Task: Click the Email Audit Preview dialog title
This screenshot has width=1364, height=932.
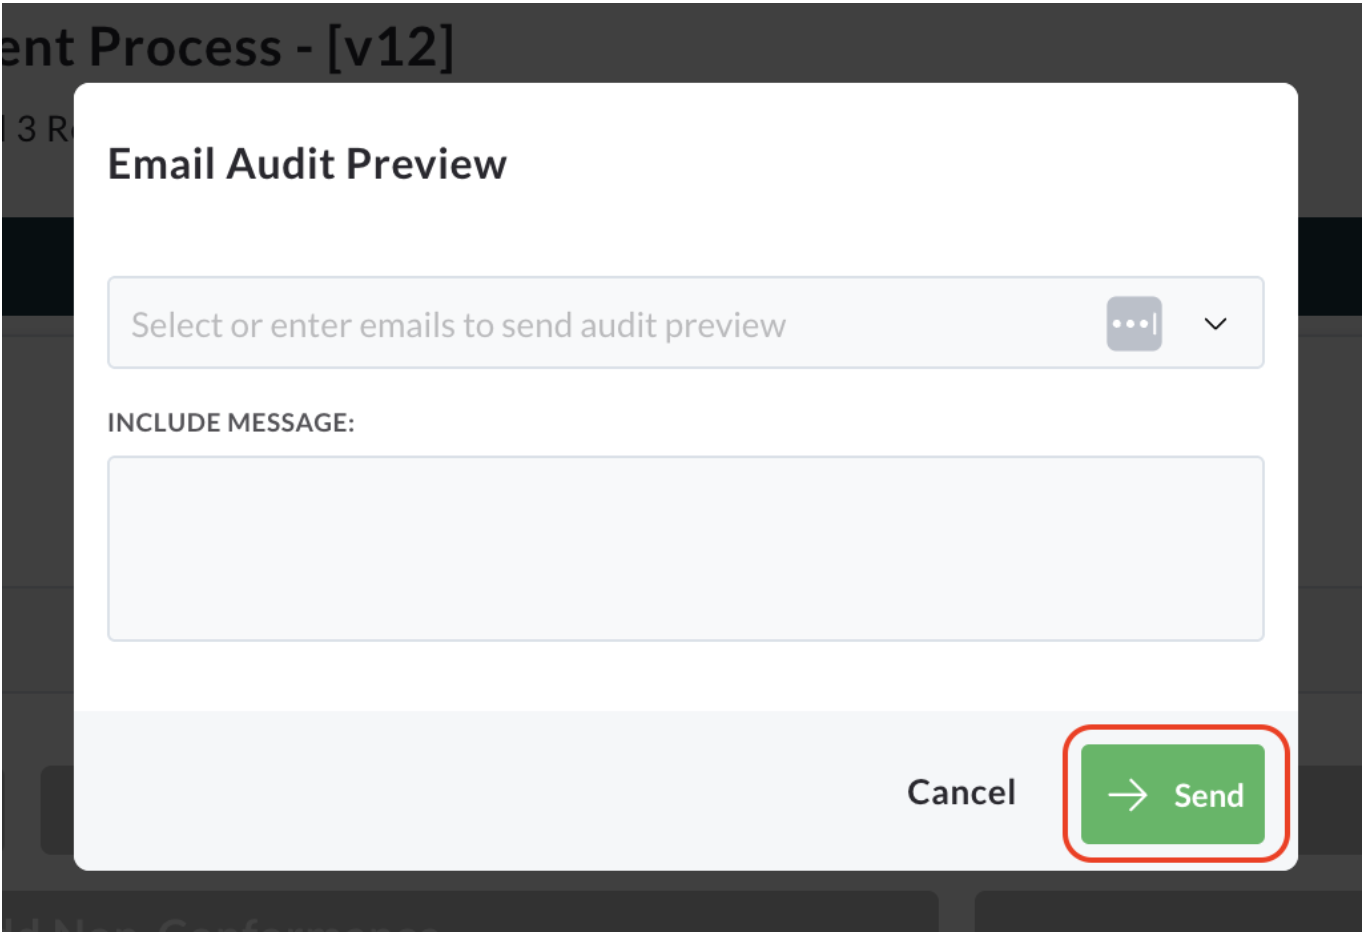Action: pos(307,164)
